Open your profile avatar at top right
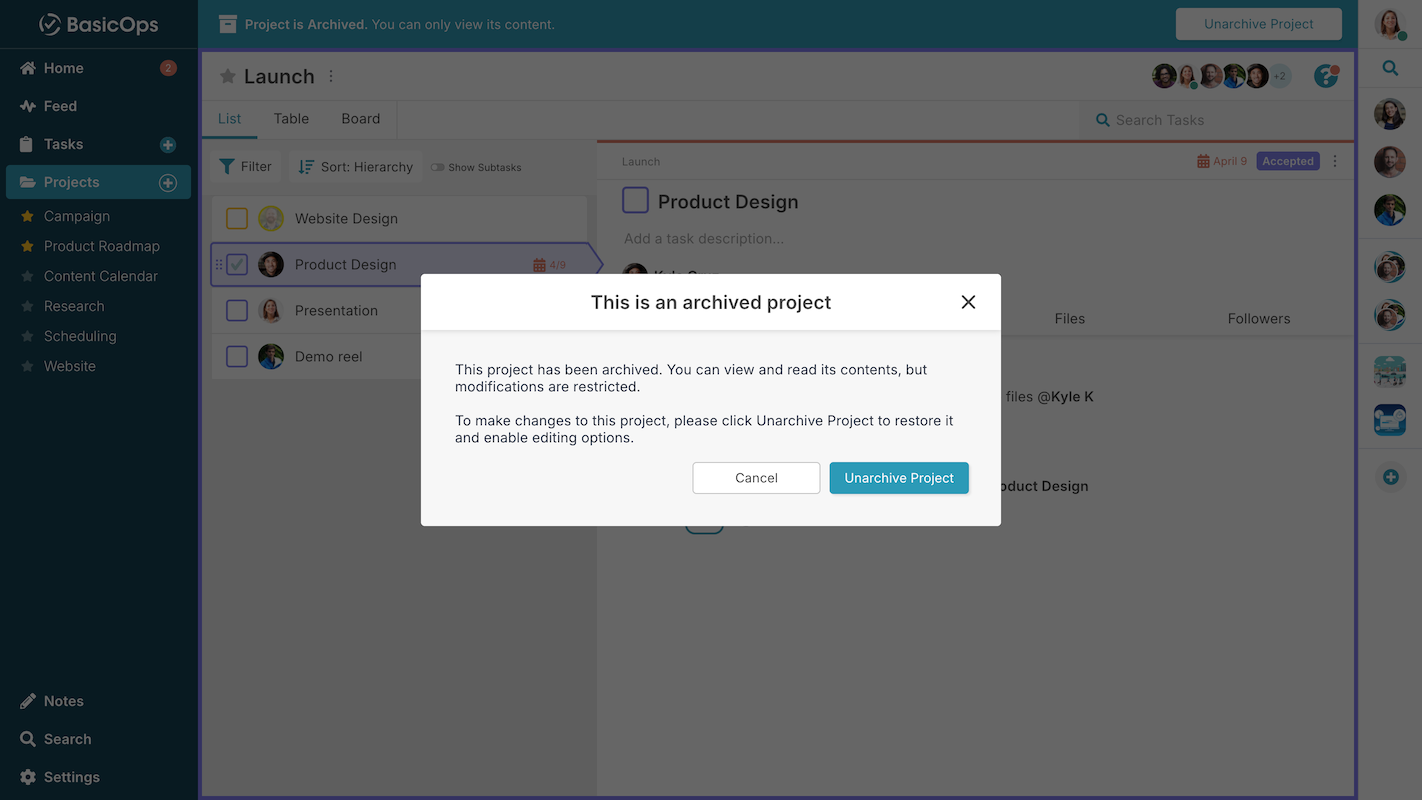The width and height of the screenshot is (1422, 800). click(1390, 24)
